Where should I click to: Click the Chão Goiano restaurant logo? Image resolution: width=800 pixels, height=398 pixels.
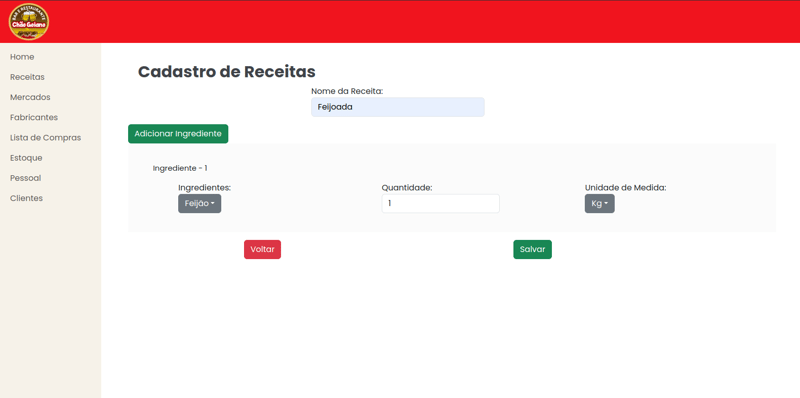[x=29, y=22]
